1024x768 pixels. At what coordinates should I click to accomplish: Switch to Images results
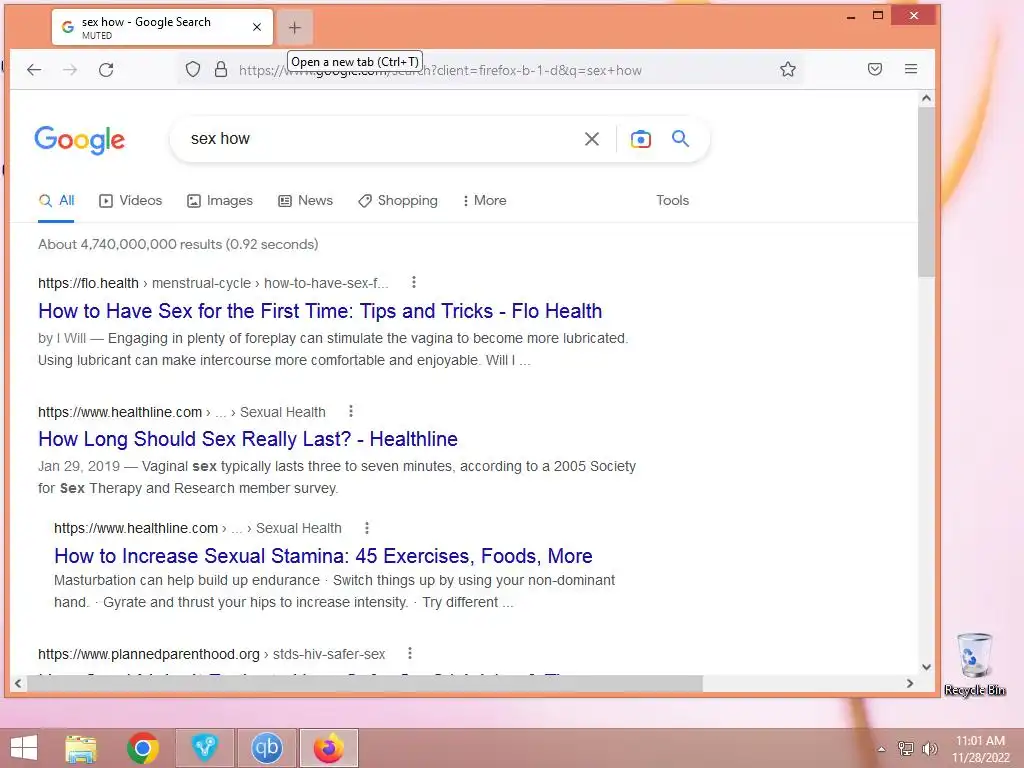pos(220,200)
